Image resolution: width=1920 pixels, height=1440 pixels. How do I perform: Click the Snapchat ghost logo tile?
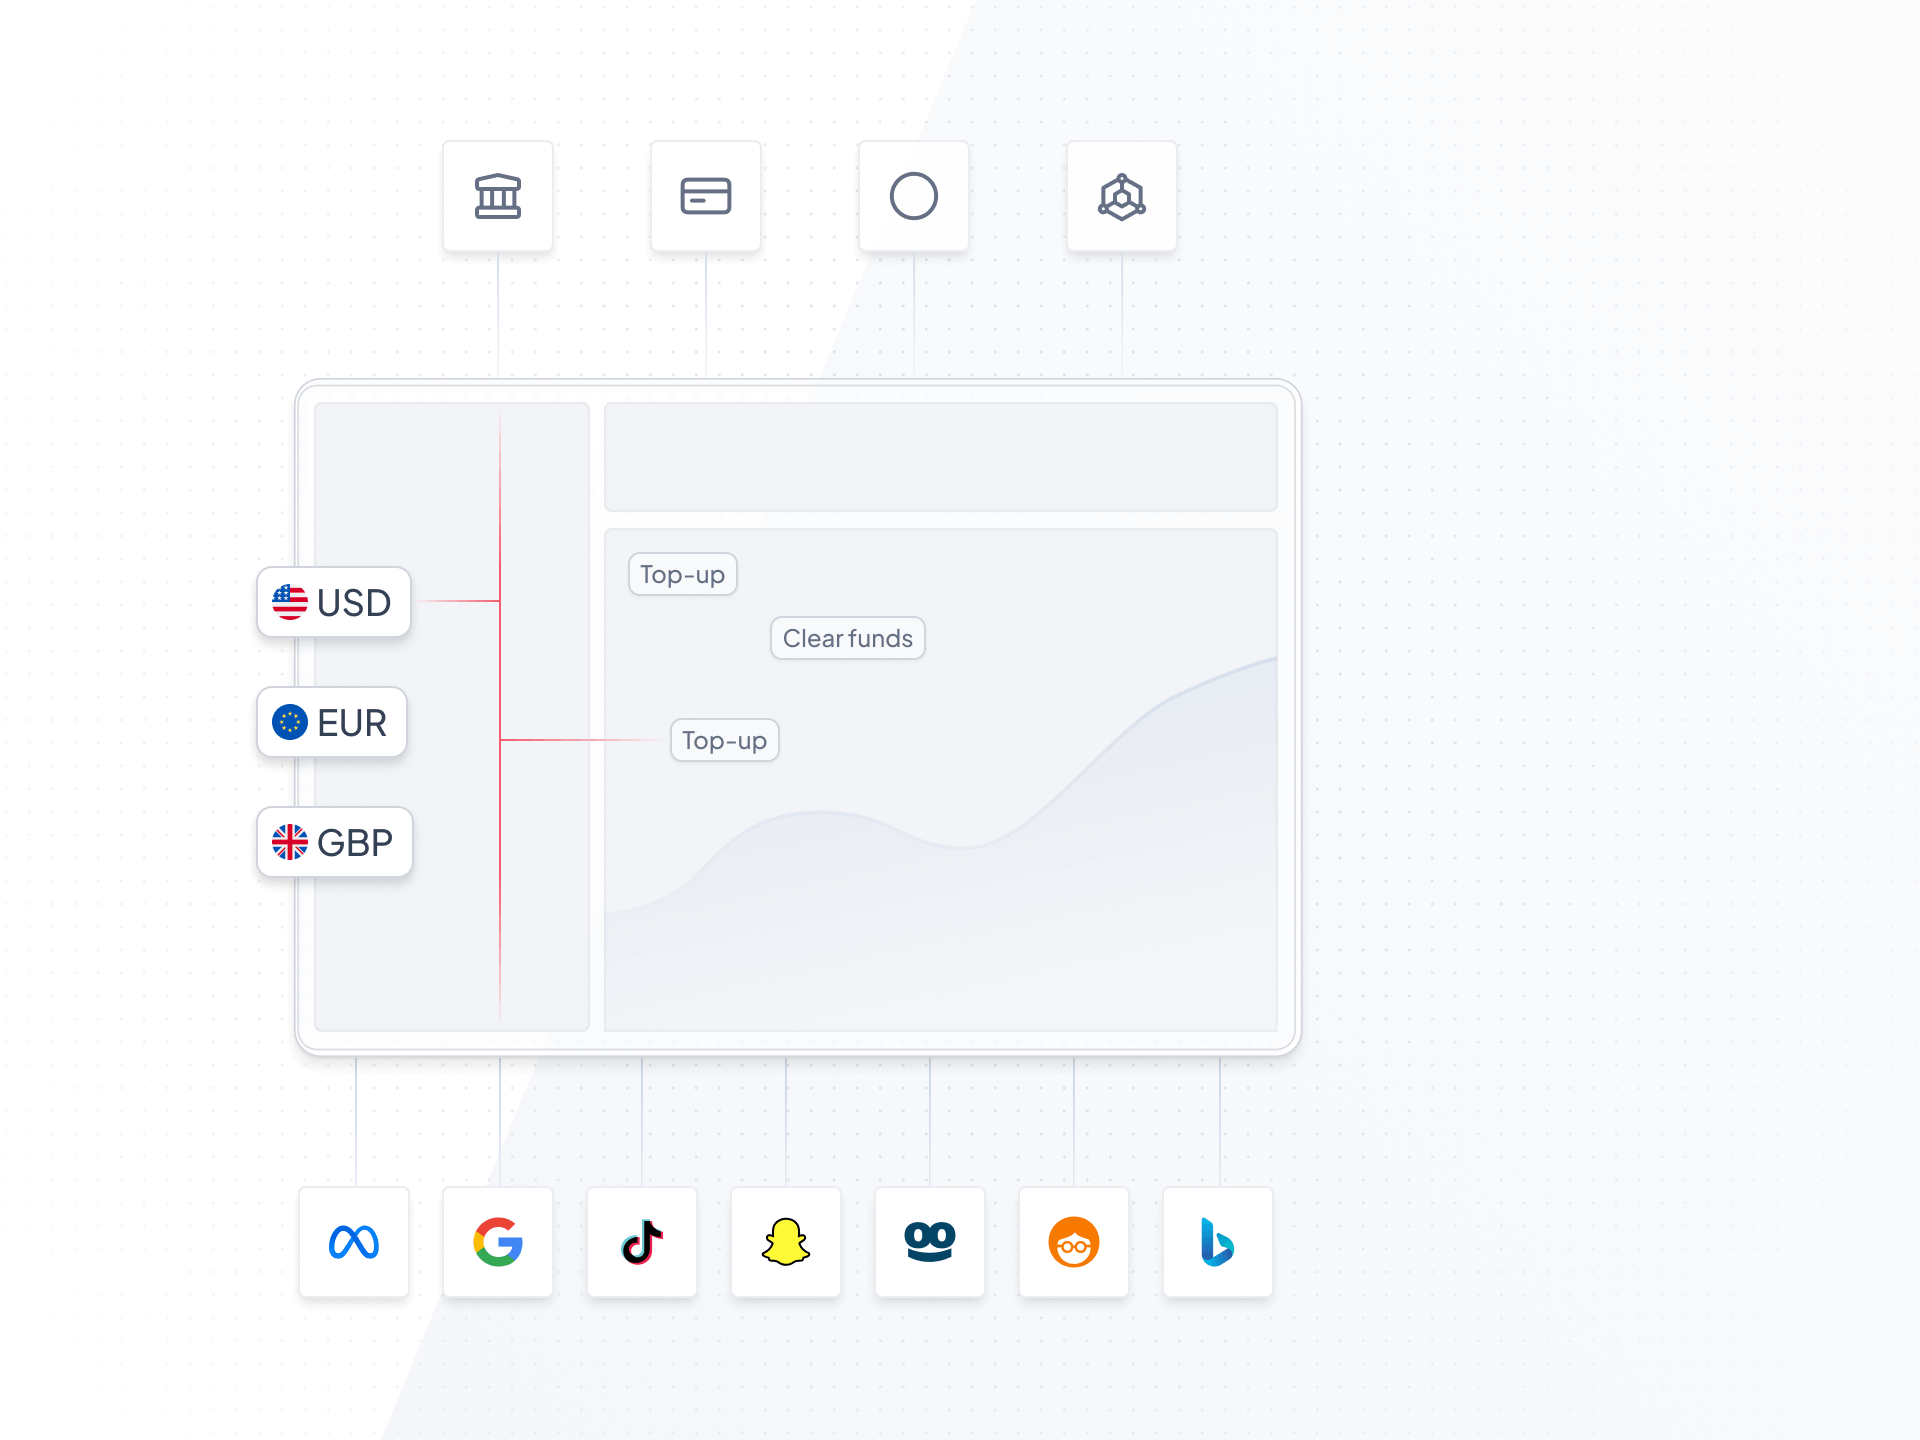click(x=786, y=1243)
